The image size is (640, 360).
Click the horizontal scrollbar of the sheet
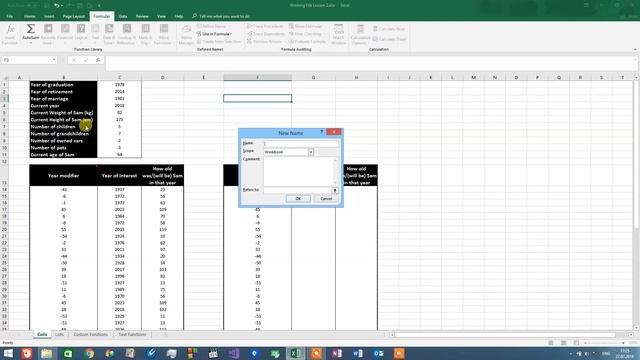point(504,335)
